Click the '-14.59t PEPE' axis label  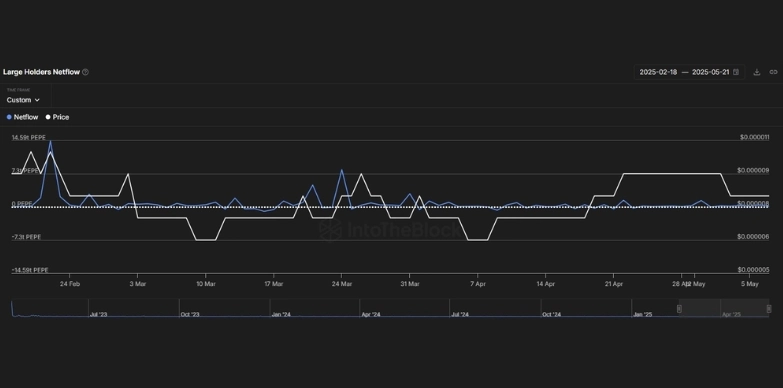pos(30,270)
